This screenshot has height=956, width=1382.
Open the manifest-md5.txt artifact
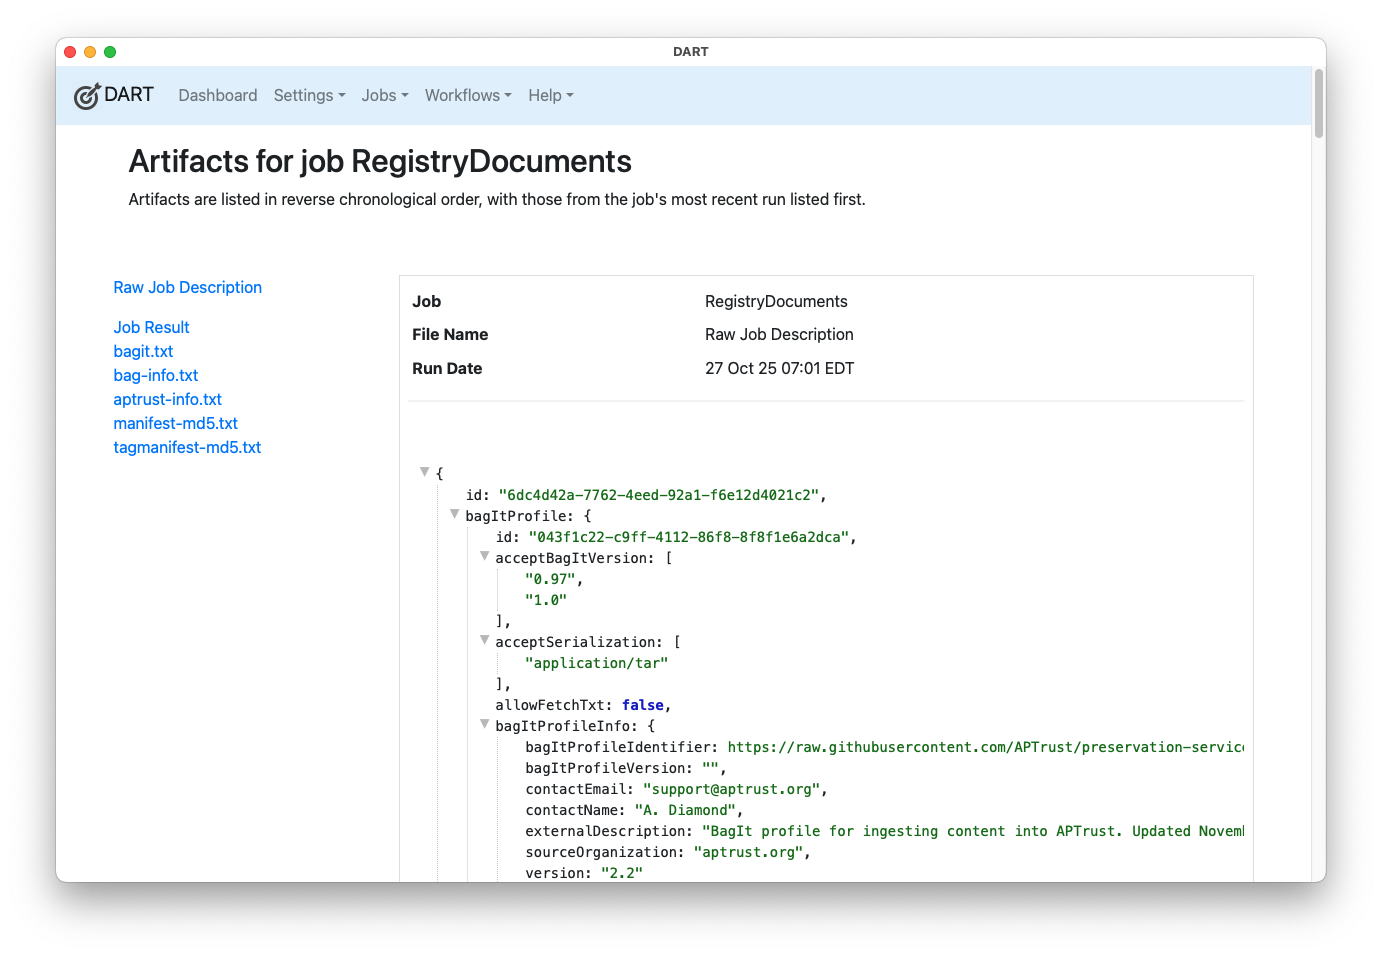[x=175, y=424]
